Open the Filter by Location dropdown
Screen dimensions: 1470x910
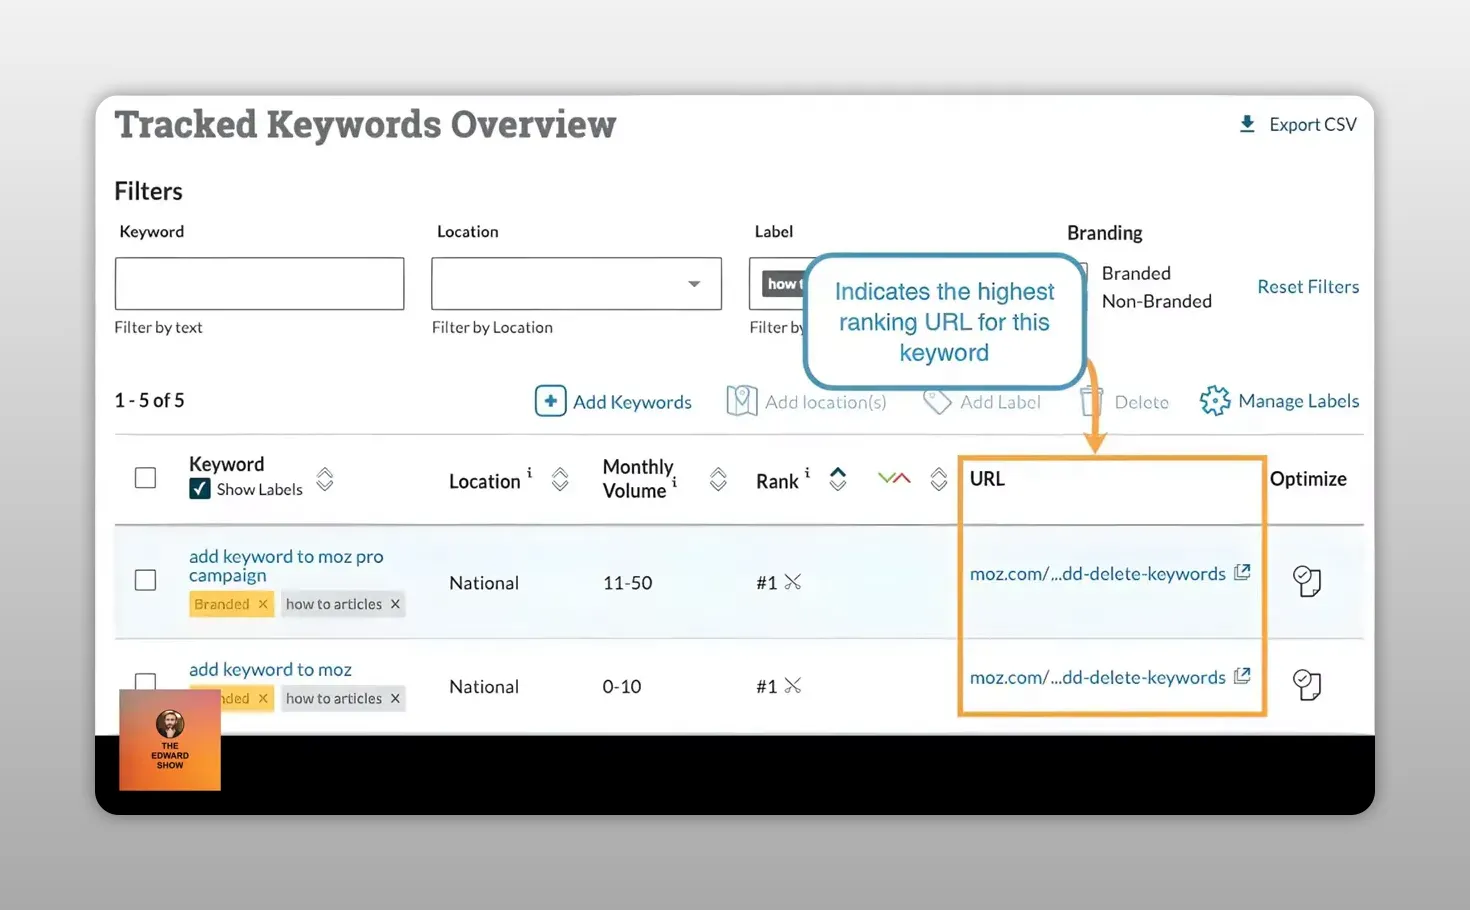(x=576, y=284)
